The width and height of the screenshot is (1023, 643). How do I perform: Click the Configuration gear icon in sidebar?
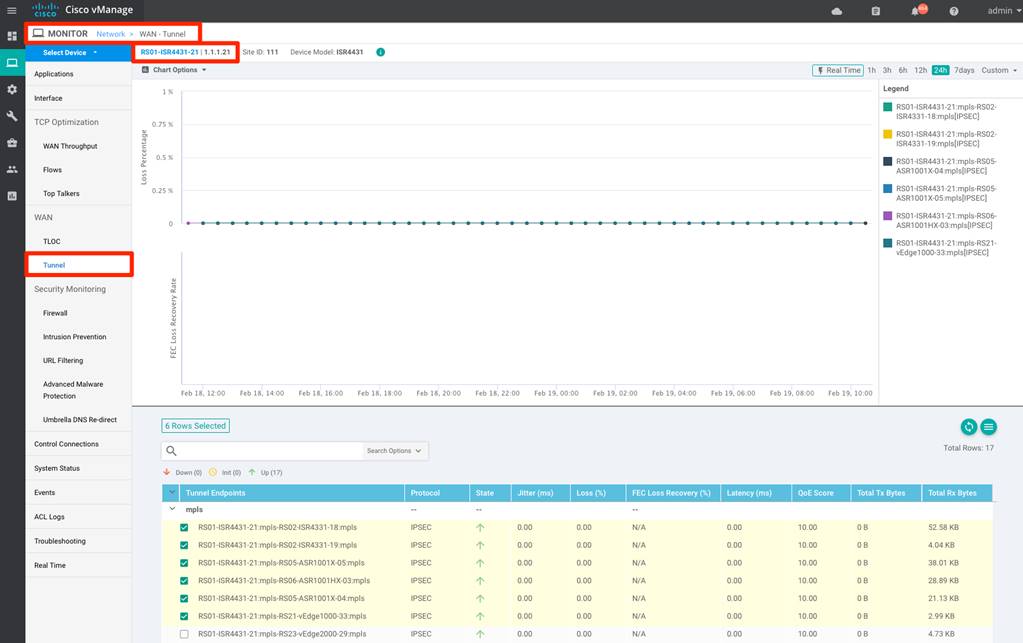click(12, 89)
